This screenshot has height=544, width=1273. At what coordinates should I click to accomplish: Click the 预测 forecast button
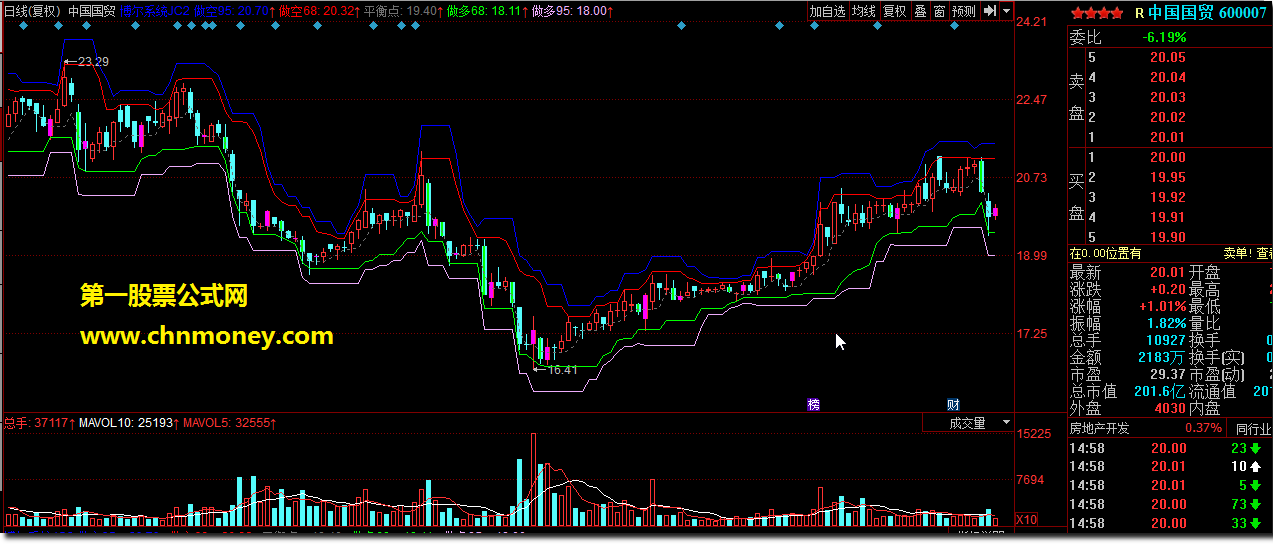pyautogui.click(x=964, y=11)
